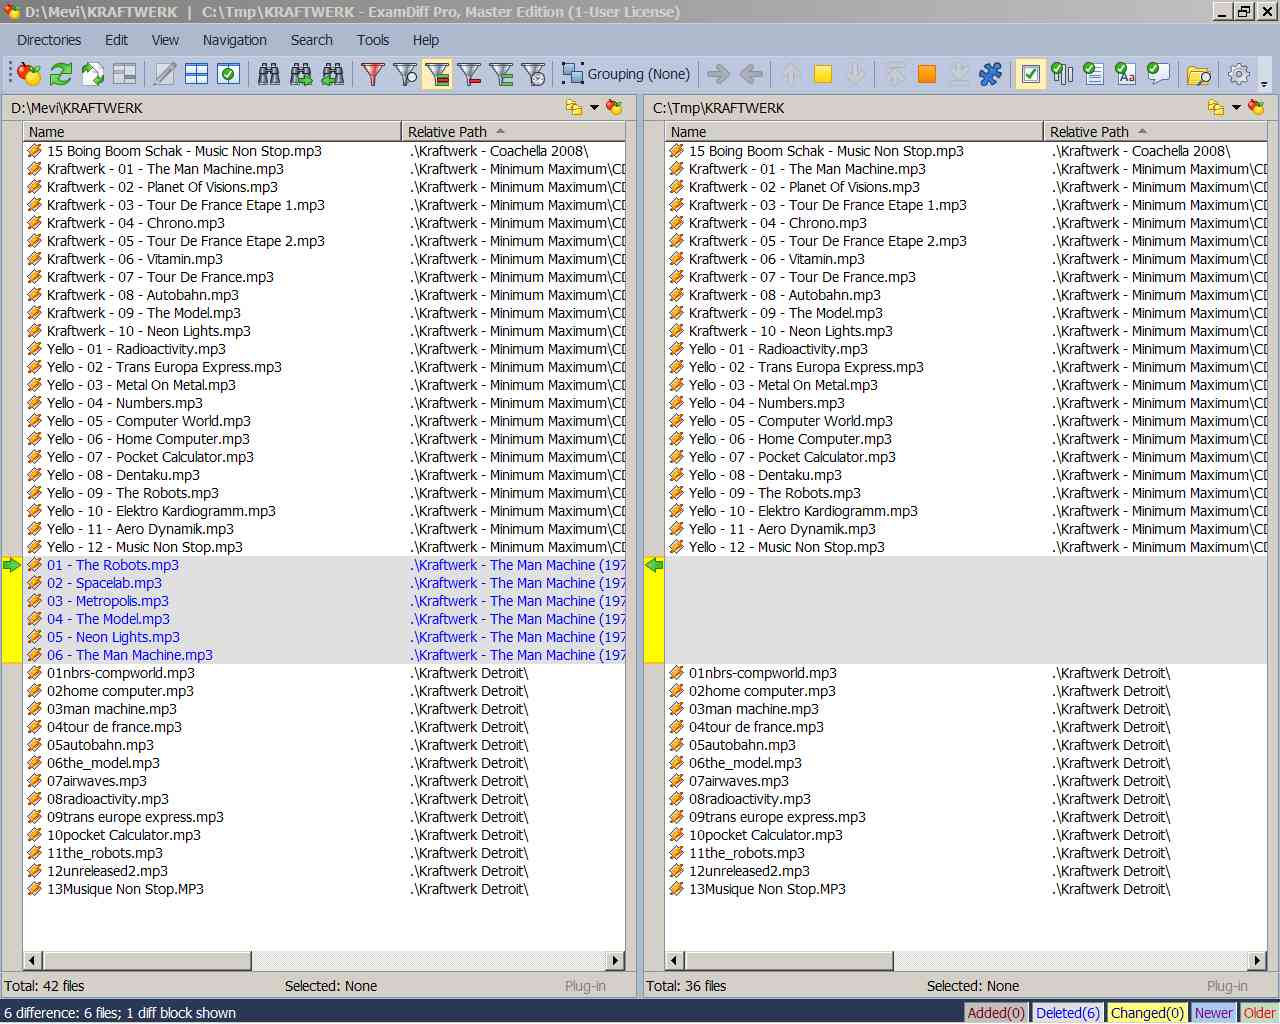The height and width of the screenshot is (1024, 1280).
Task: Toggle the highlighted show-differences funnel filter
Action: [x=437, y=74]
